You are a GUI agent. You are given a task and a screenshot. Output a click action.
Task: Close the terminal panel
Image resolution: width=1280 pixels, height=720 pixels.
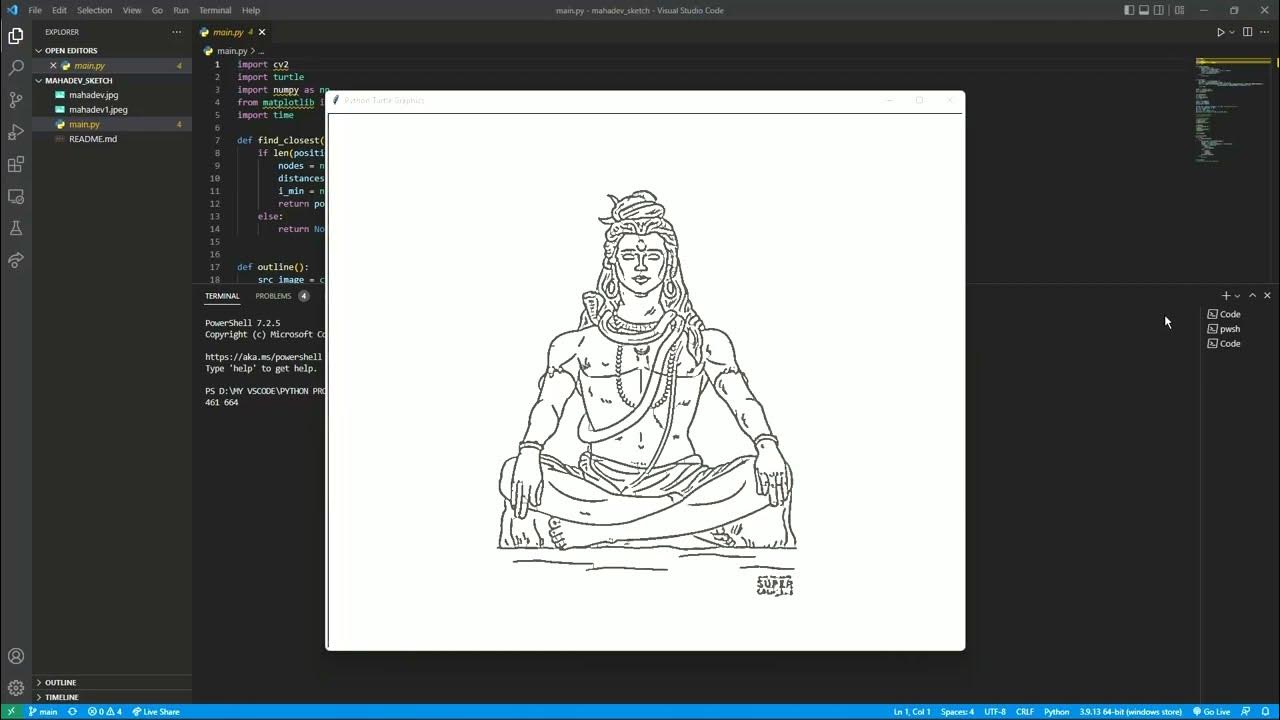pos(1267,296)
